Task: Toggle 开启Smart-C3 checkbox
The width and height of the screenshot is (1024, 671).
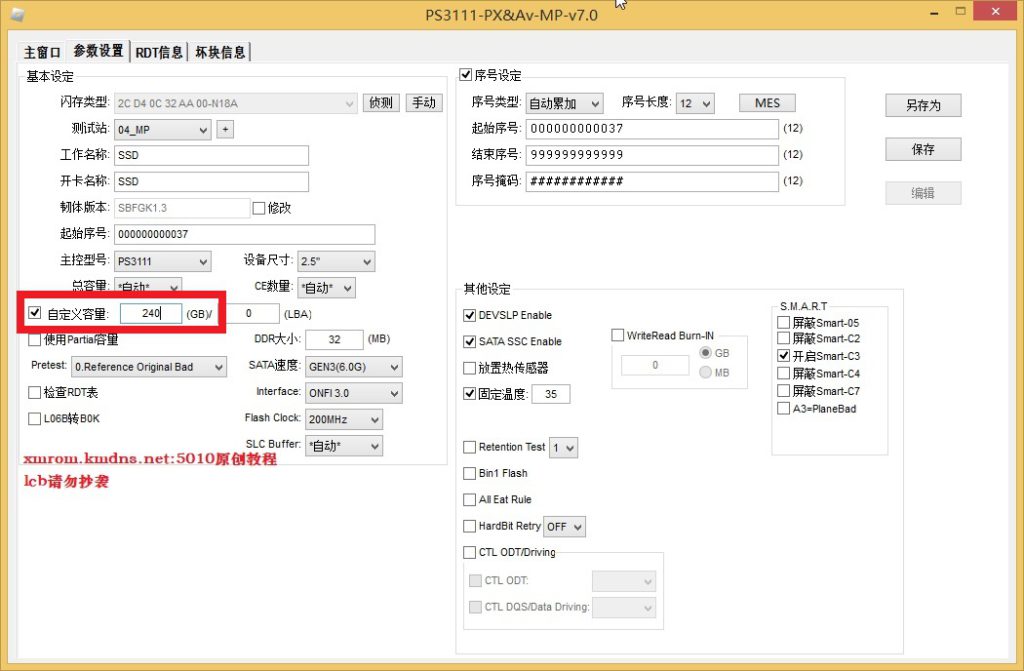Action: (784, 356)
